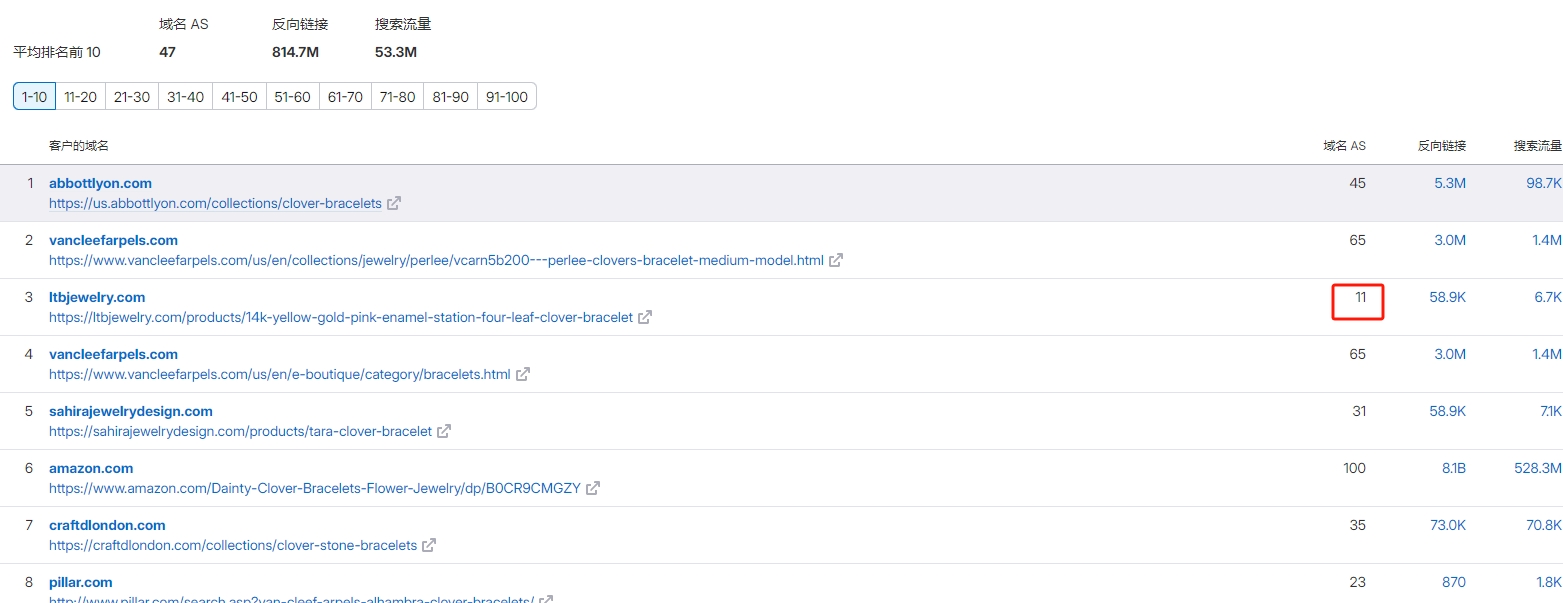This screenshot has height=603, width=1563.
Task: Click search traffic 70.8K for craftdlondon.com
Action: [1544, 525]
